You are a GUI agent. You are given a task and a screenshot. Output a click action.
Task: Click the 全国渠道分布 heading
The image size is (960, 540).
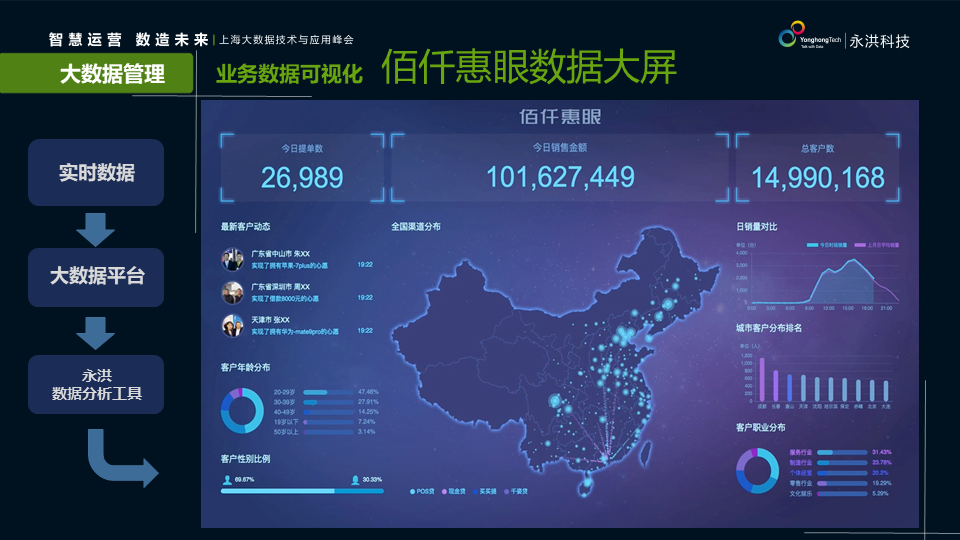pyautogui.click(x=416, y=227)
